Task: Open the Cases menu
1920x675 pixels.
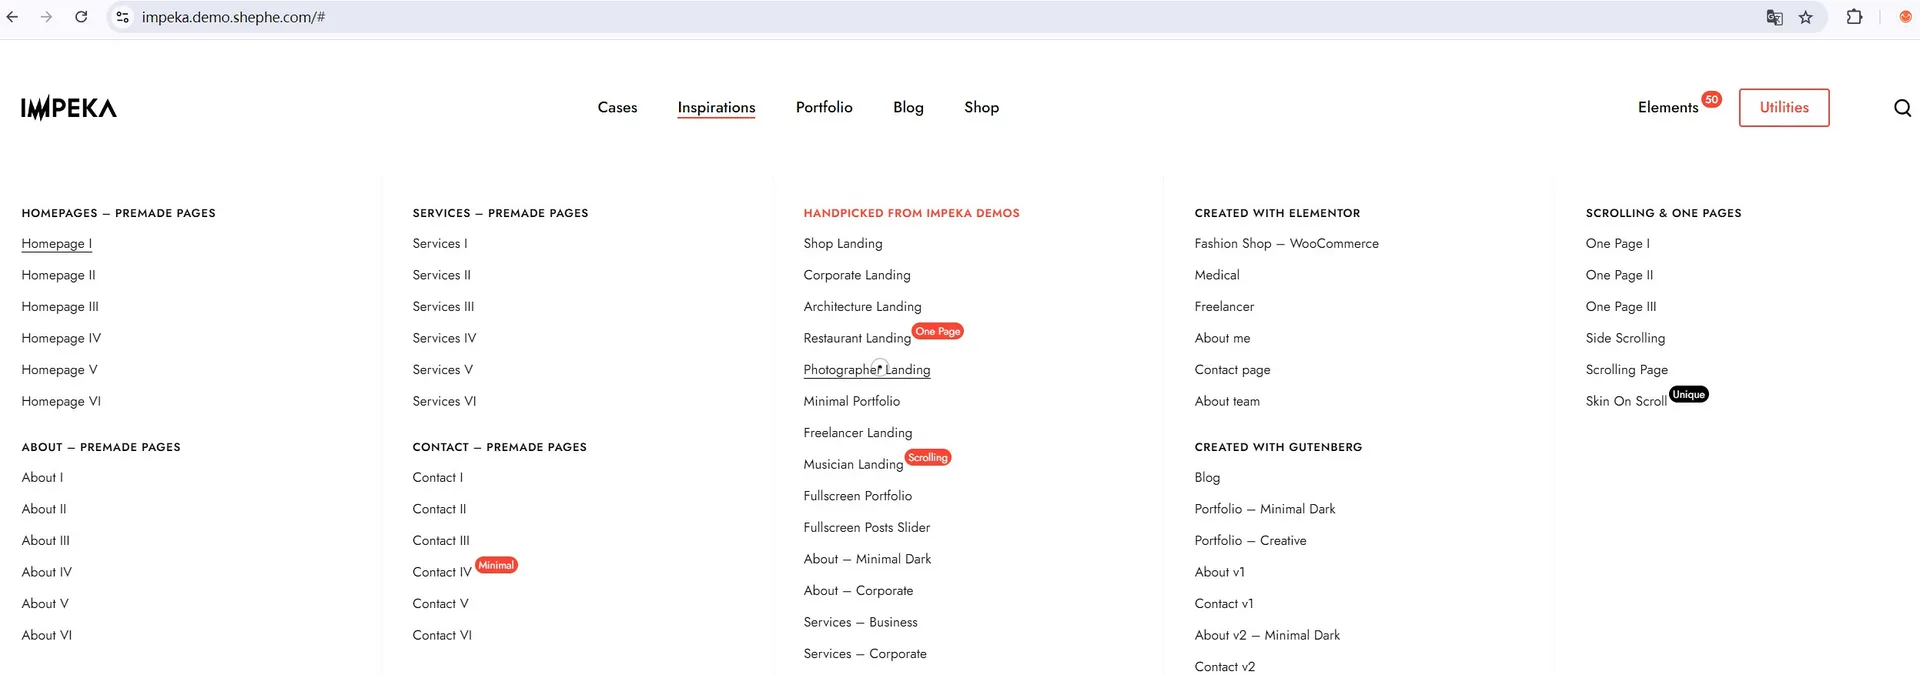Action: pyautogui.click(x=617, y=107)
